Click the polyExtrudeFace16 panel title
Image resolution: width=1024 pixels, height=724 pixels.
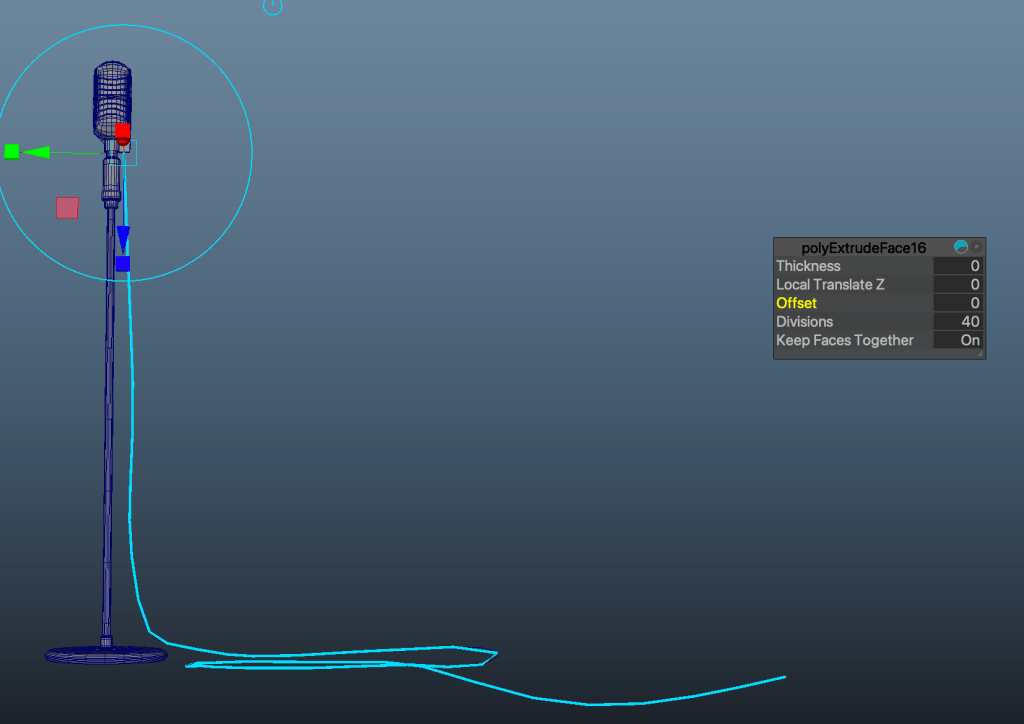[x=863, y=247]
